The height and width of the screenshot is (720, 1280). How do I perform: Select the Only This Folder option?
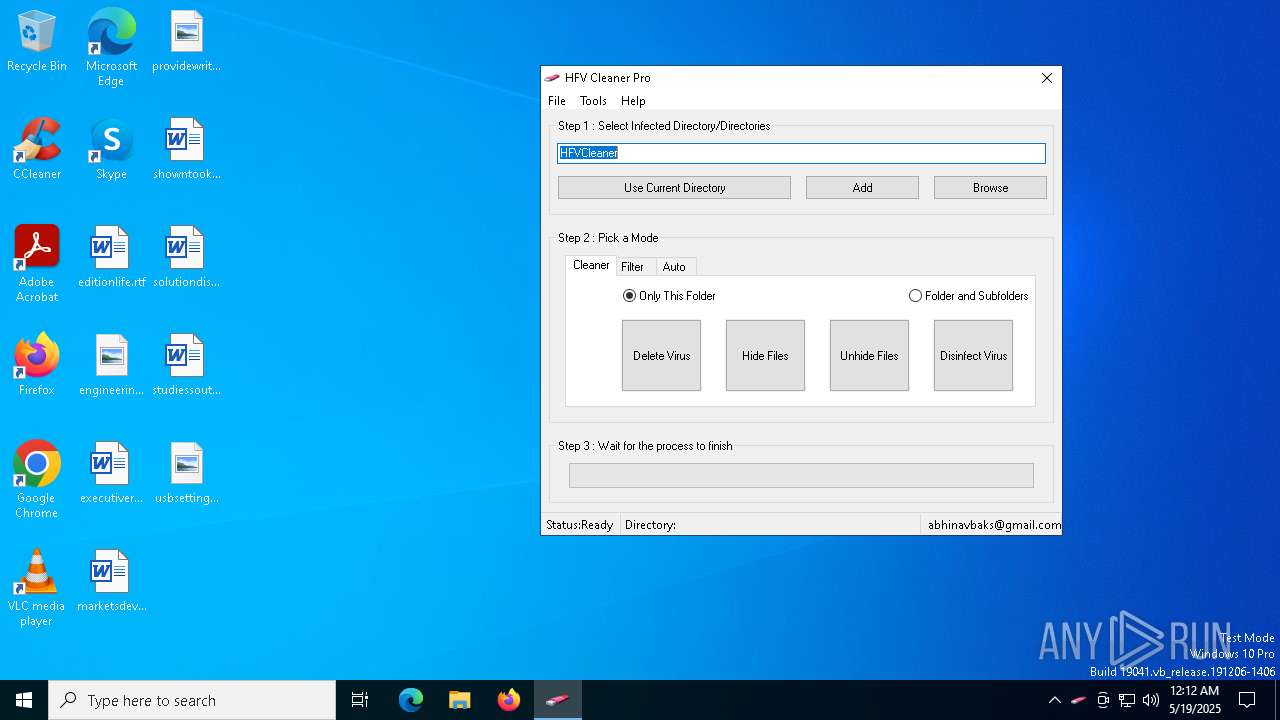click(x=669, y=296)
